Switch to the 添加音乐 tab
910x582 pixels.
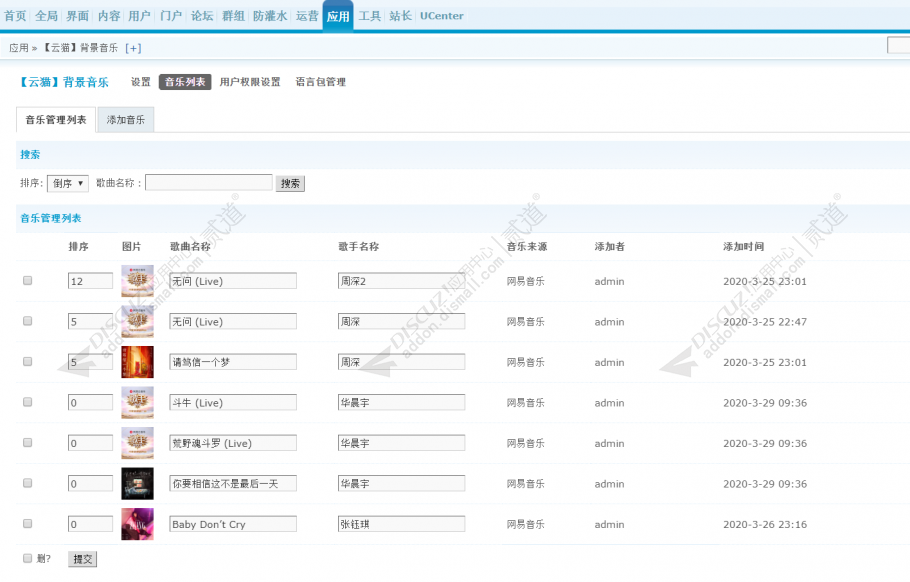[x=126, y=120]
